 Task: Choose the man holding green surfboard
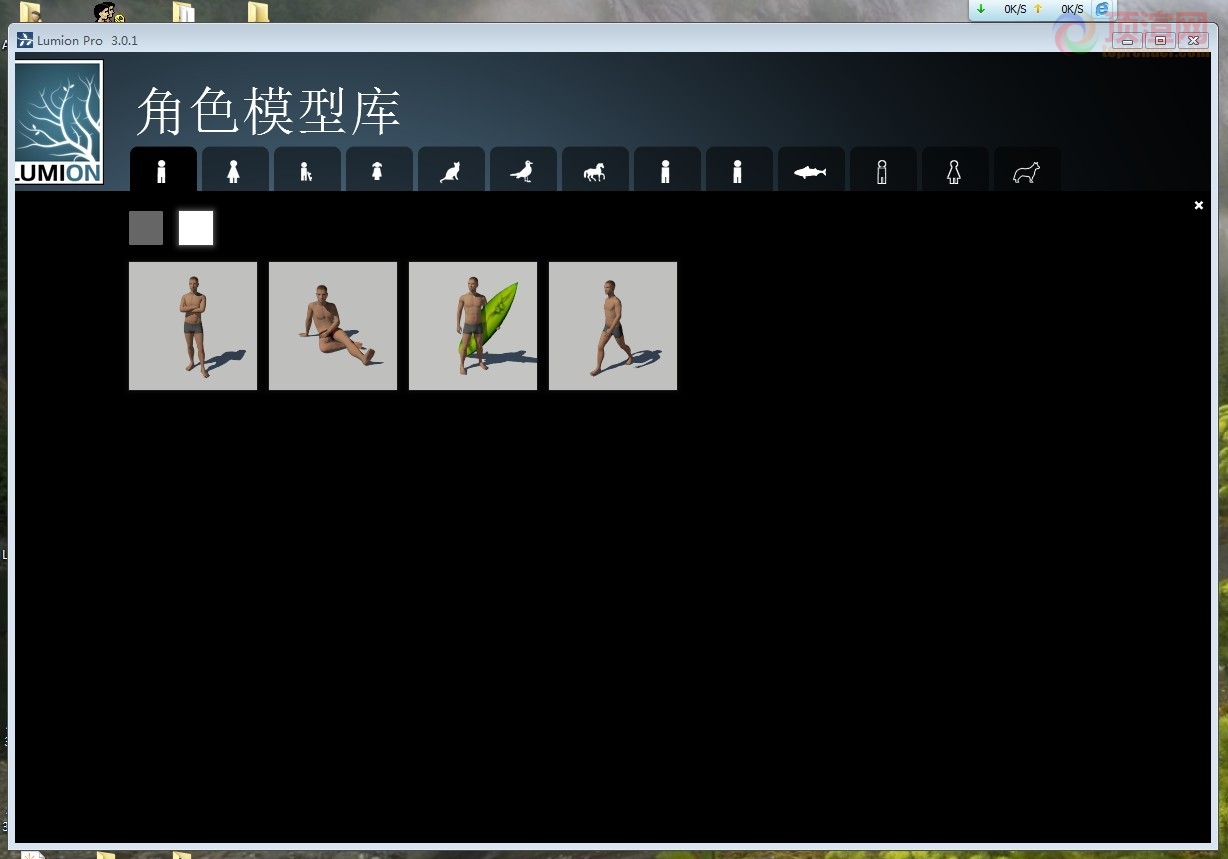point(473,326)
